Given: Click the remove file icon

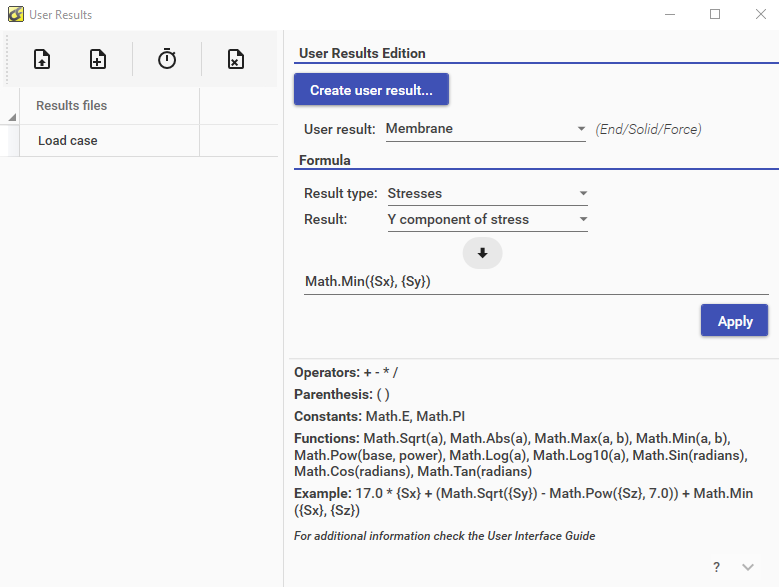Looking at the screenshot, I should [235, 60].
